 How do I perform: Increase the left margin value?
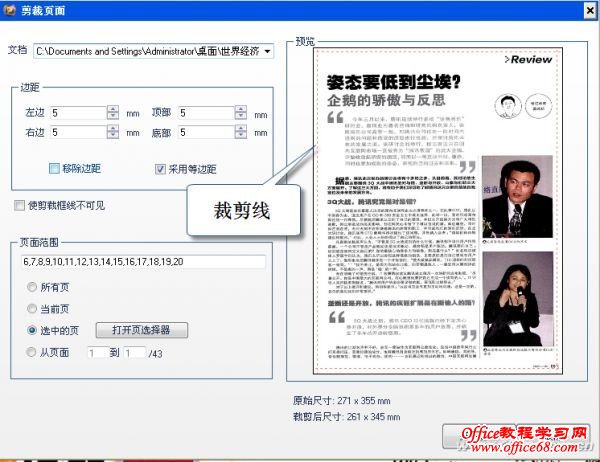click(x=113, y=109)
